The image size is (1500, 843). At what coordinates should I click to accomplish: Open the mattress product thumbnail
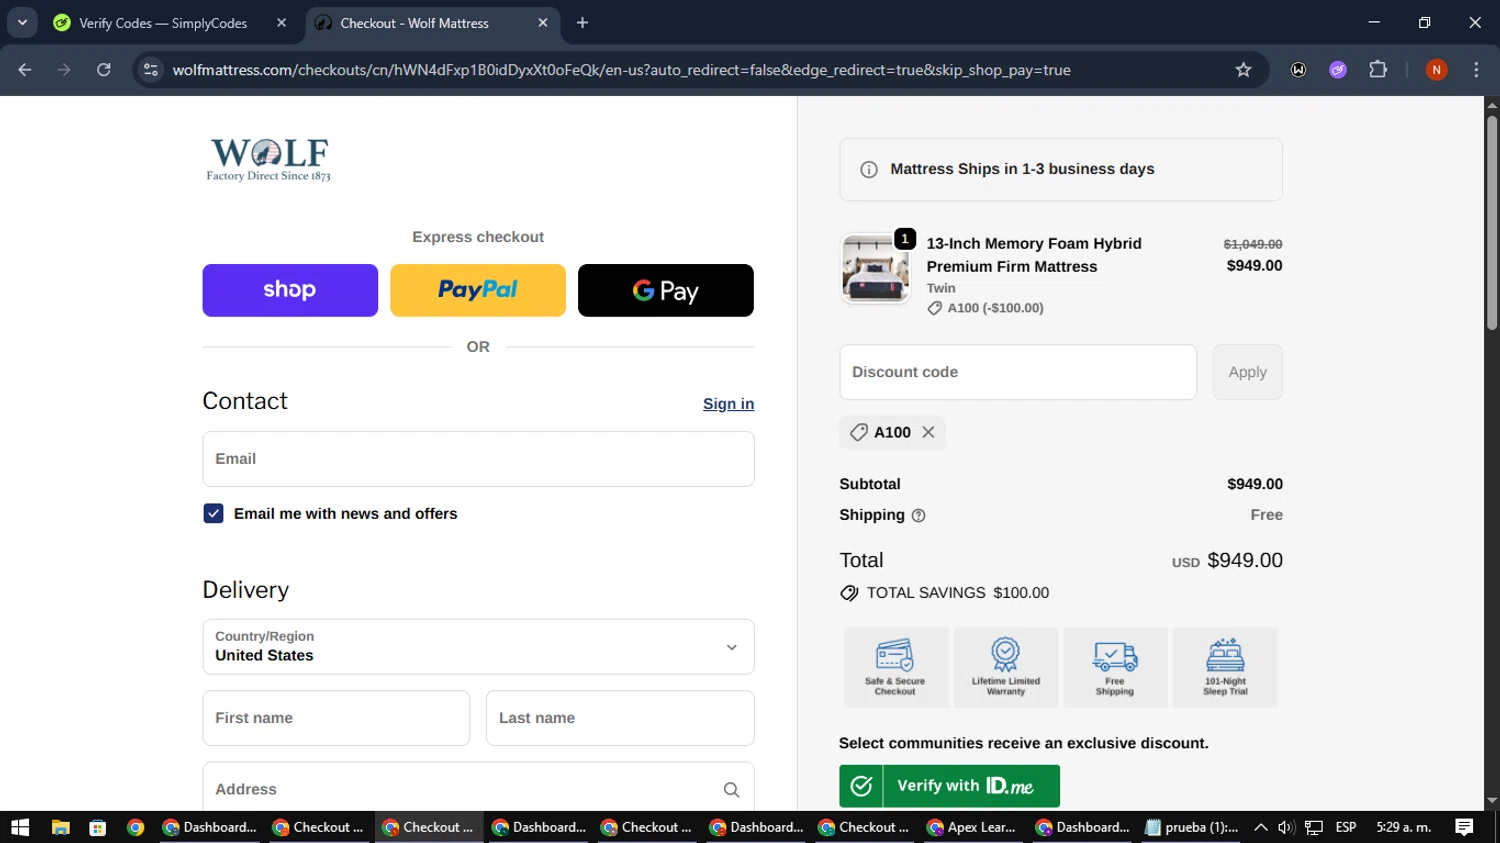point(875,268)
